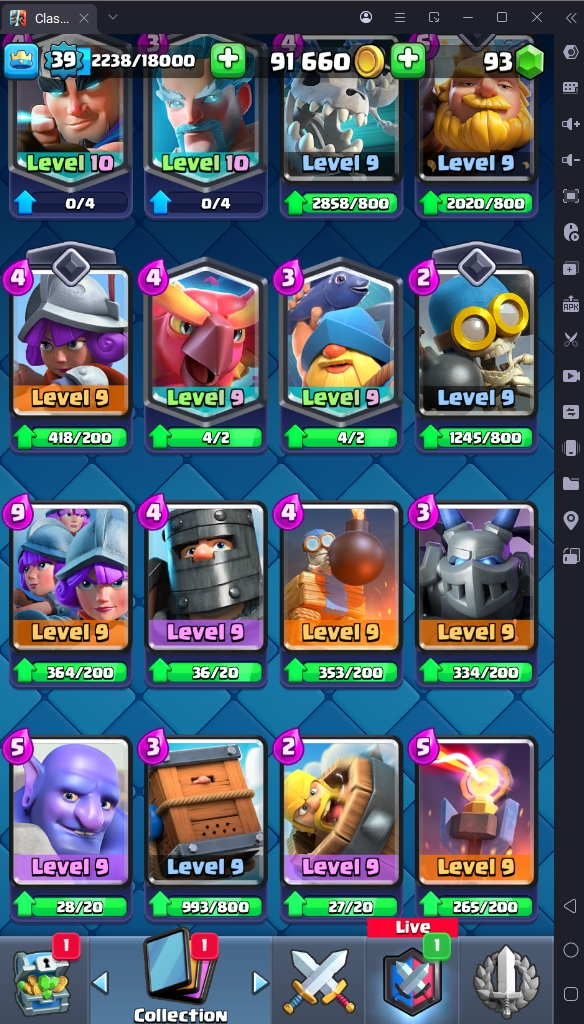Click the blue king crown level icon
Image resolution: width=584 pixels, height=1024 pixels.
[x=22, y=61]
